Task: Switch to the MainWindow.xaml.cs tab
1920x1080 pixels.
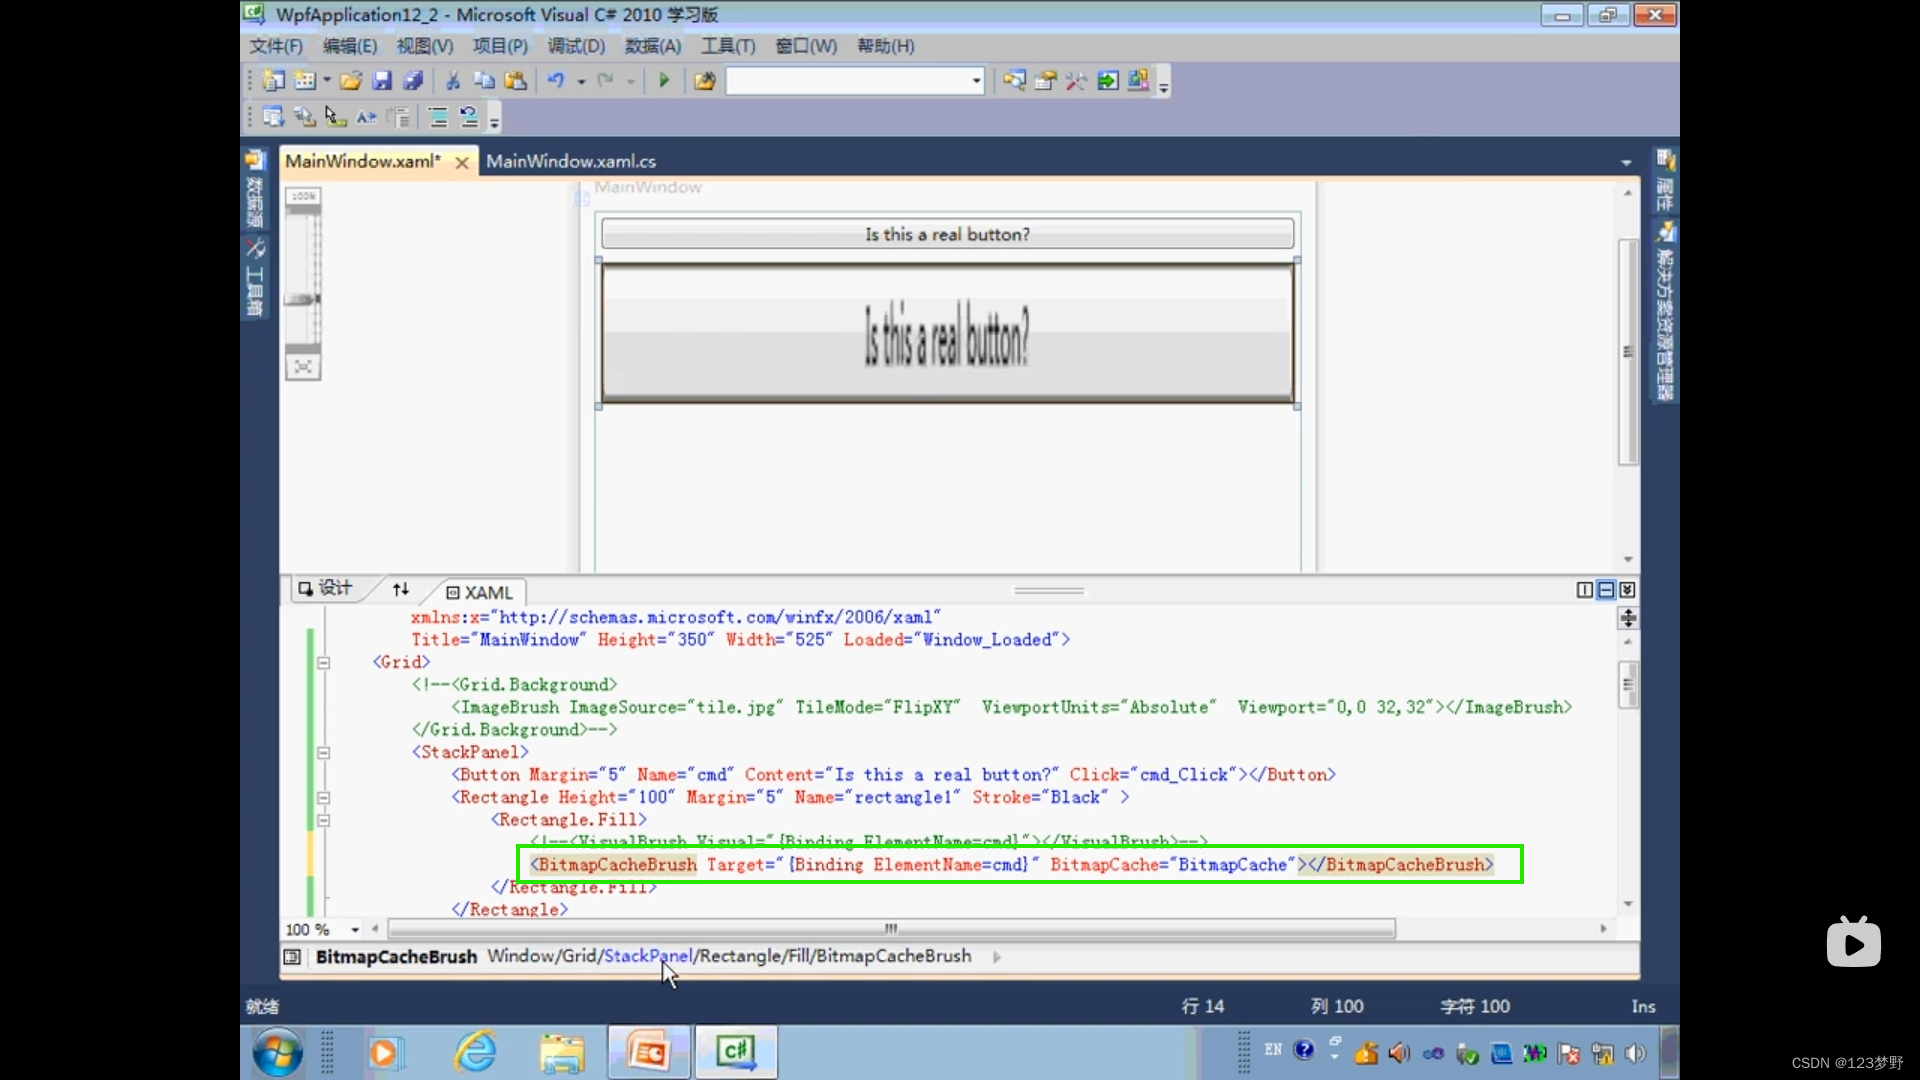Action: tap(571, 161)
